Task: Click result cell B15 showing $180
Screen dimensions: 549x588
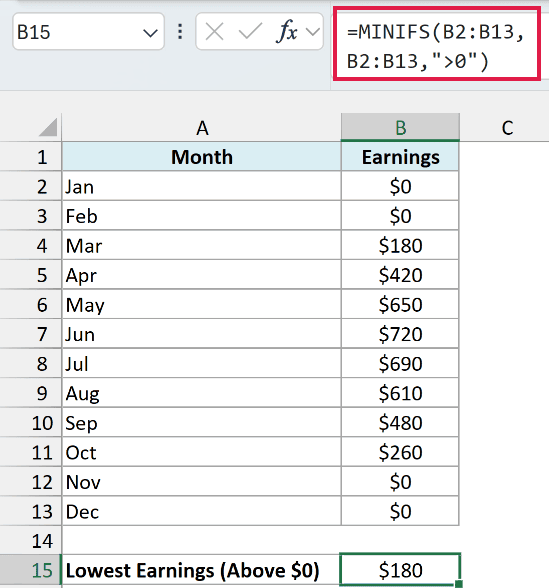Action: 400,570
